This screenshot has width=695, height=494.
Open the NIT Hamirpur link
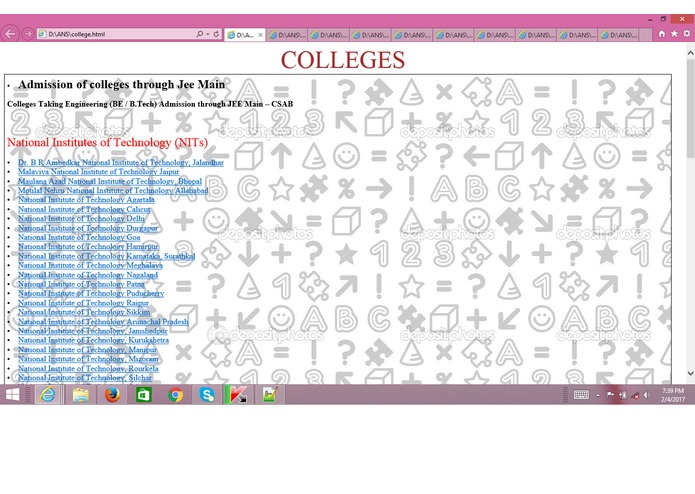(88, 247)
